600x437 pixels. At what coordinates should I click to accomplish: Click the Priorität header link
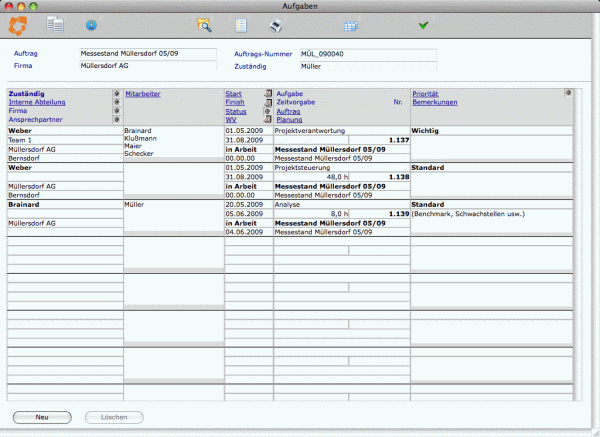(425, 94)
